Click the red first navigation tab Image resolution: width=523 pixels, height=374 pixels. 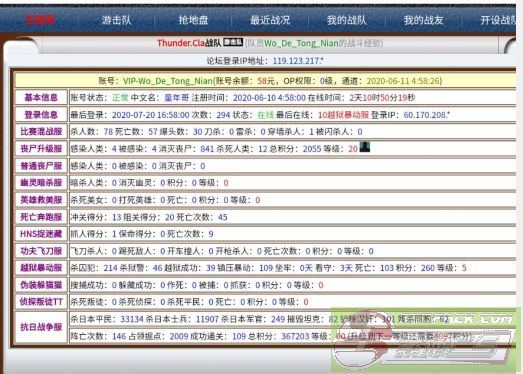(40, 20)
